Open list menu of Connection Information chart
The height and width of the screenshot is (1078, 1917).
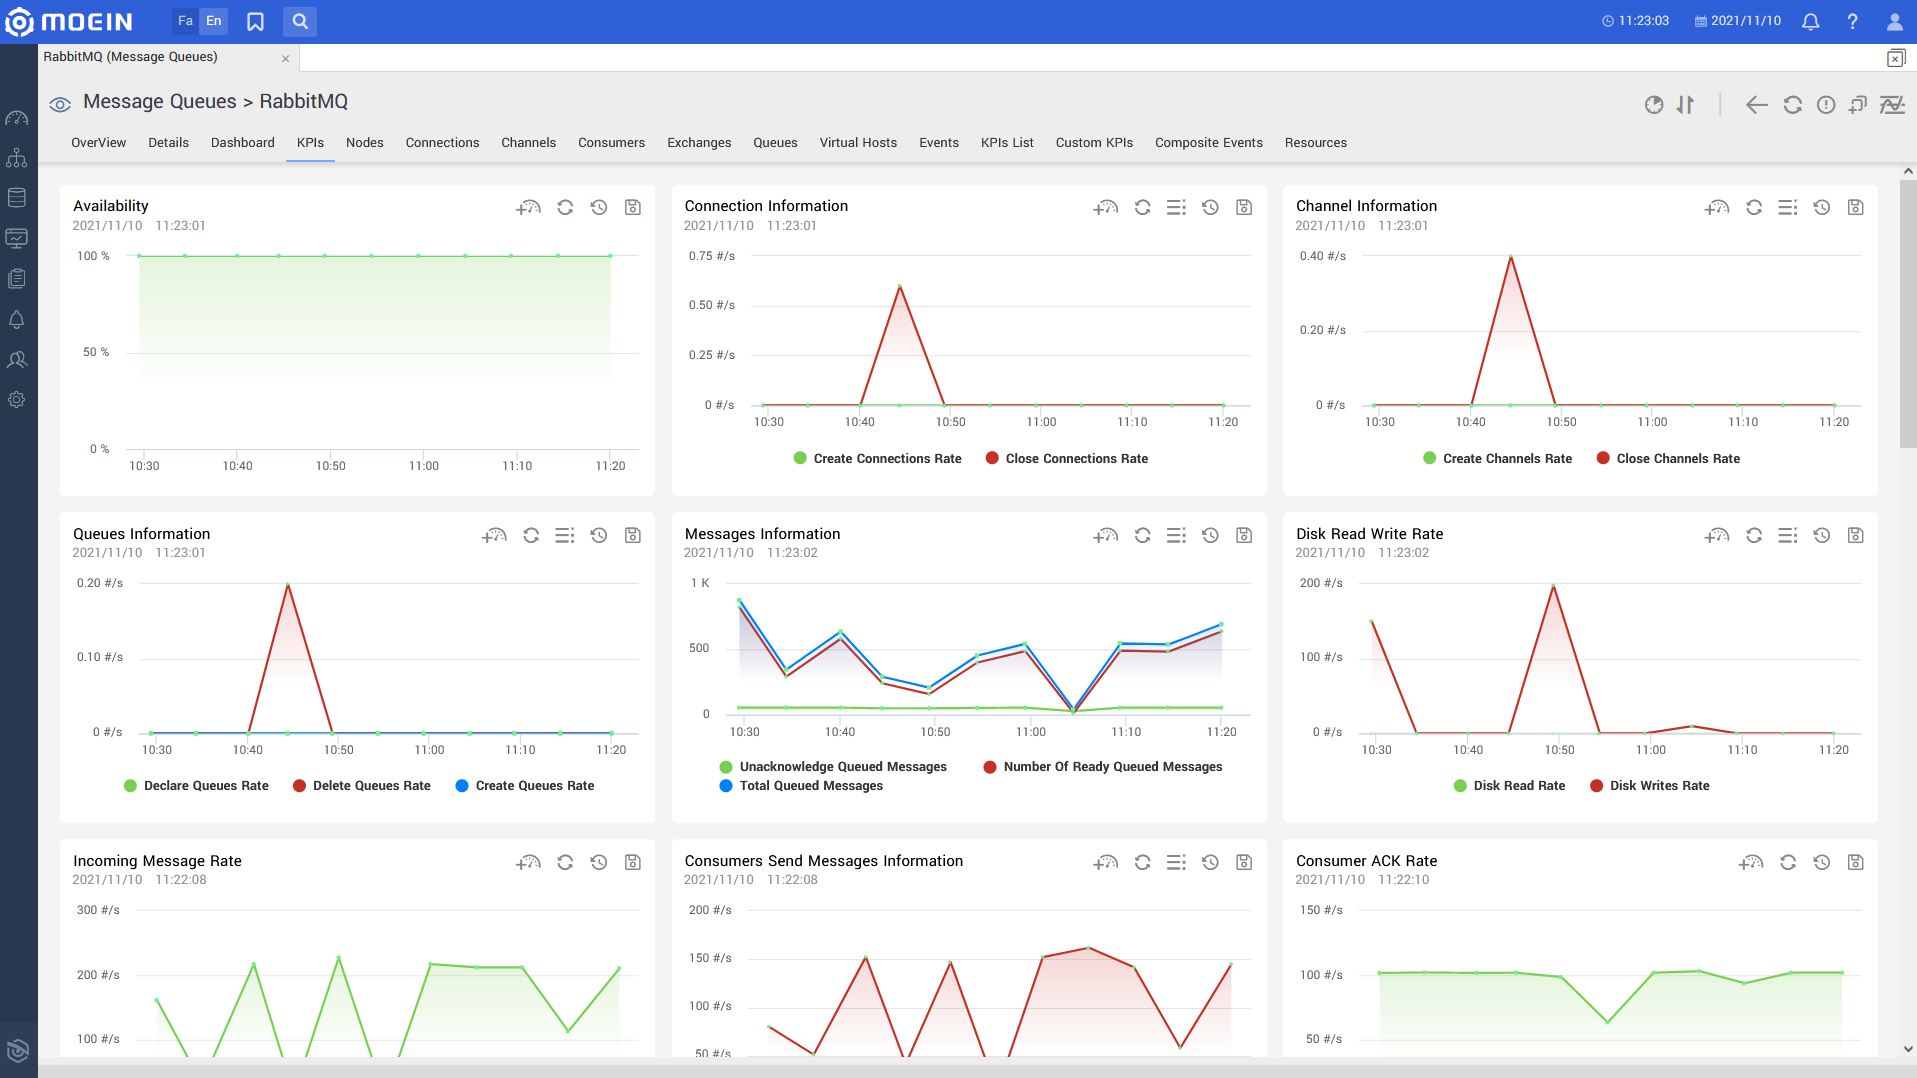tap(1176, 207)
